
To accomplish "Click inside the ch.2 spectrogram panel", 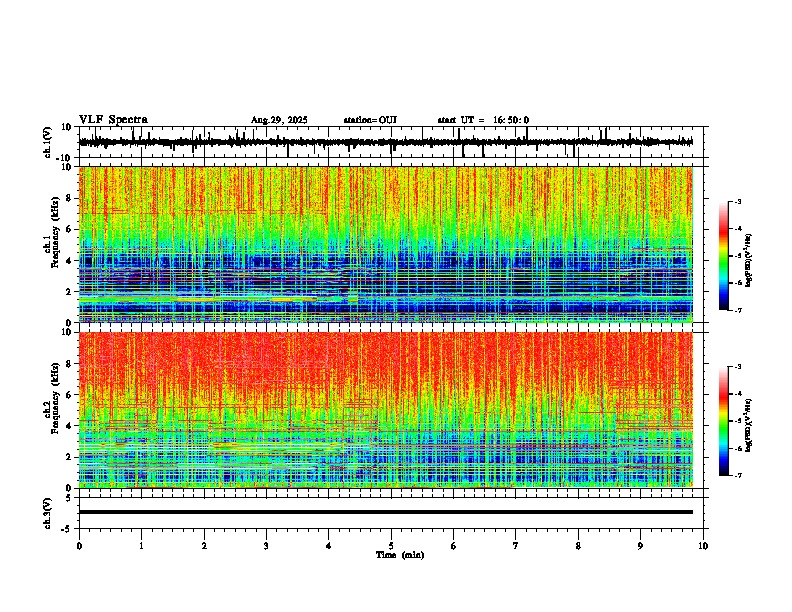I will coord(386,410).
